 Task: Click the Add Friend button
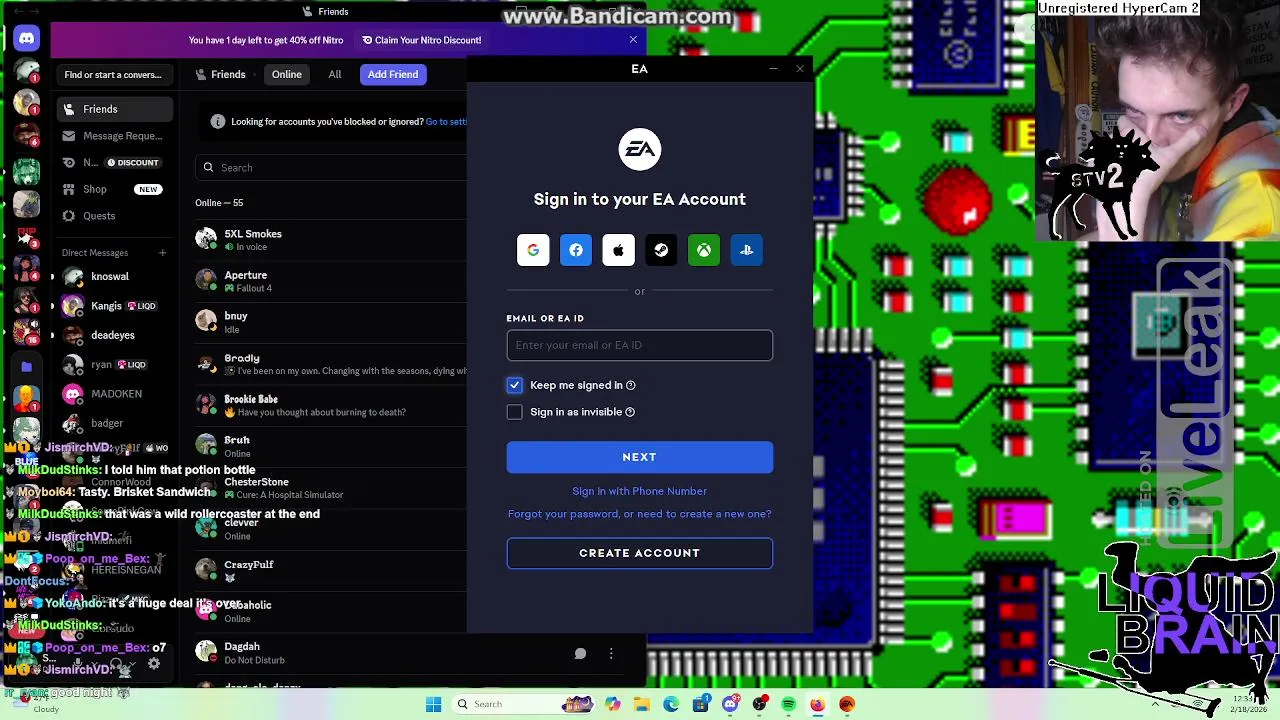[393, 74]
